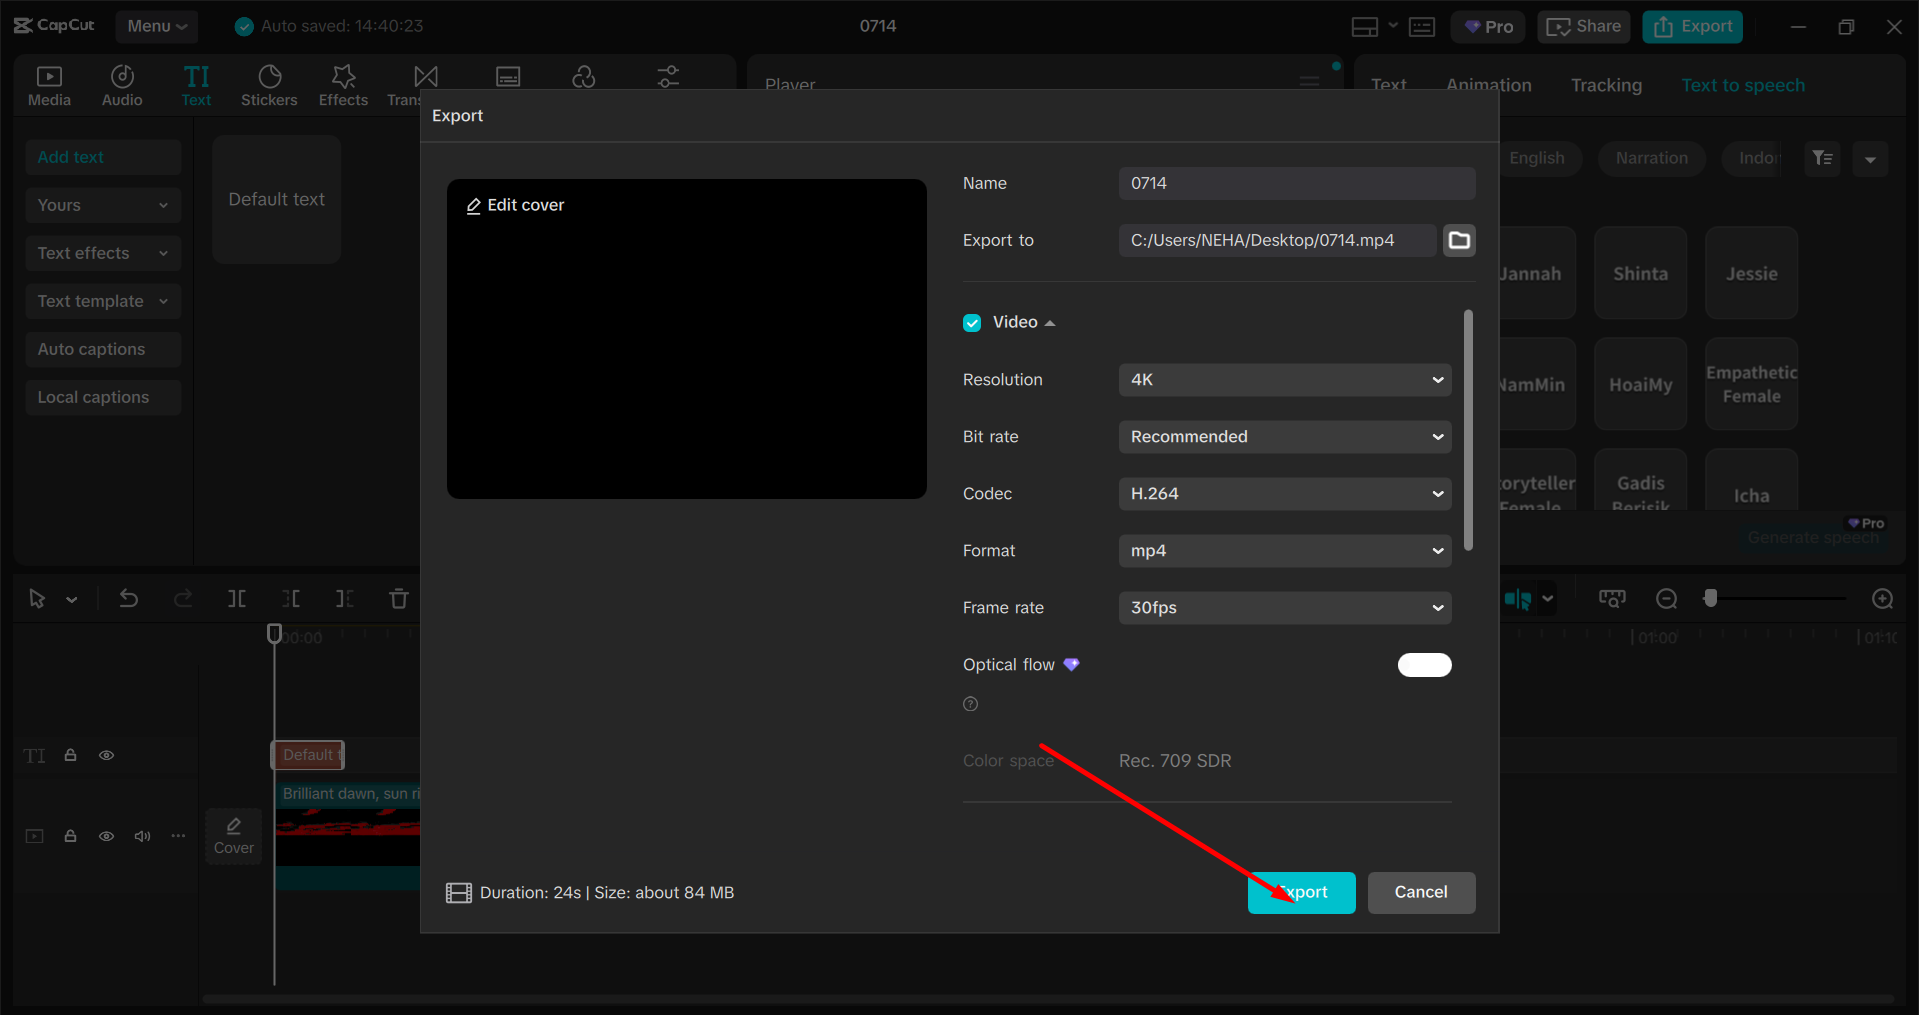The height and width of the screenshot is (1015, 1919).
Task: Select the Split tool in timeline toolbar
Action: coord(237,599)
